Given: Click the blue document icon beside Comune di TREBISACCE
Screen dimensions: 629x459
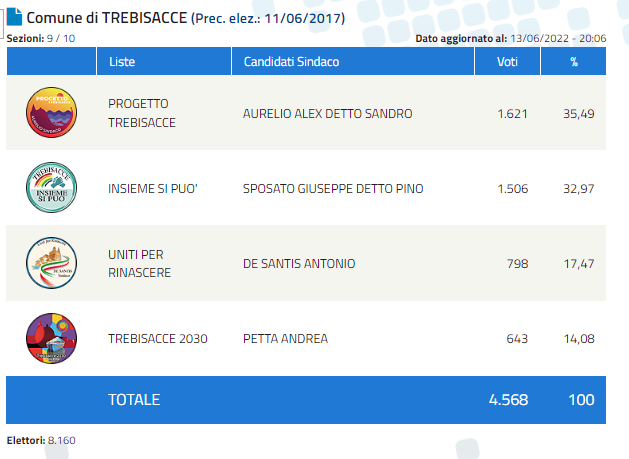Looking at the screenshot, I should tap(15, 17).
